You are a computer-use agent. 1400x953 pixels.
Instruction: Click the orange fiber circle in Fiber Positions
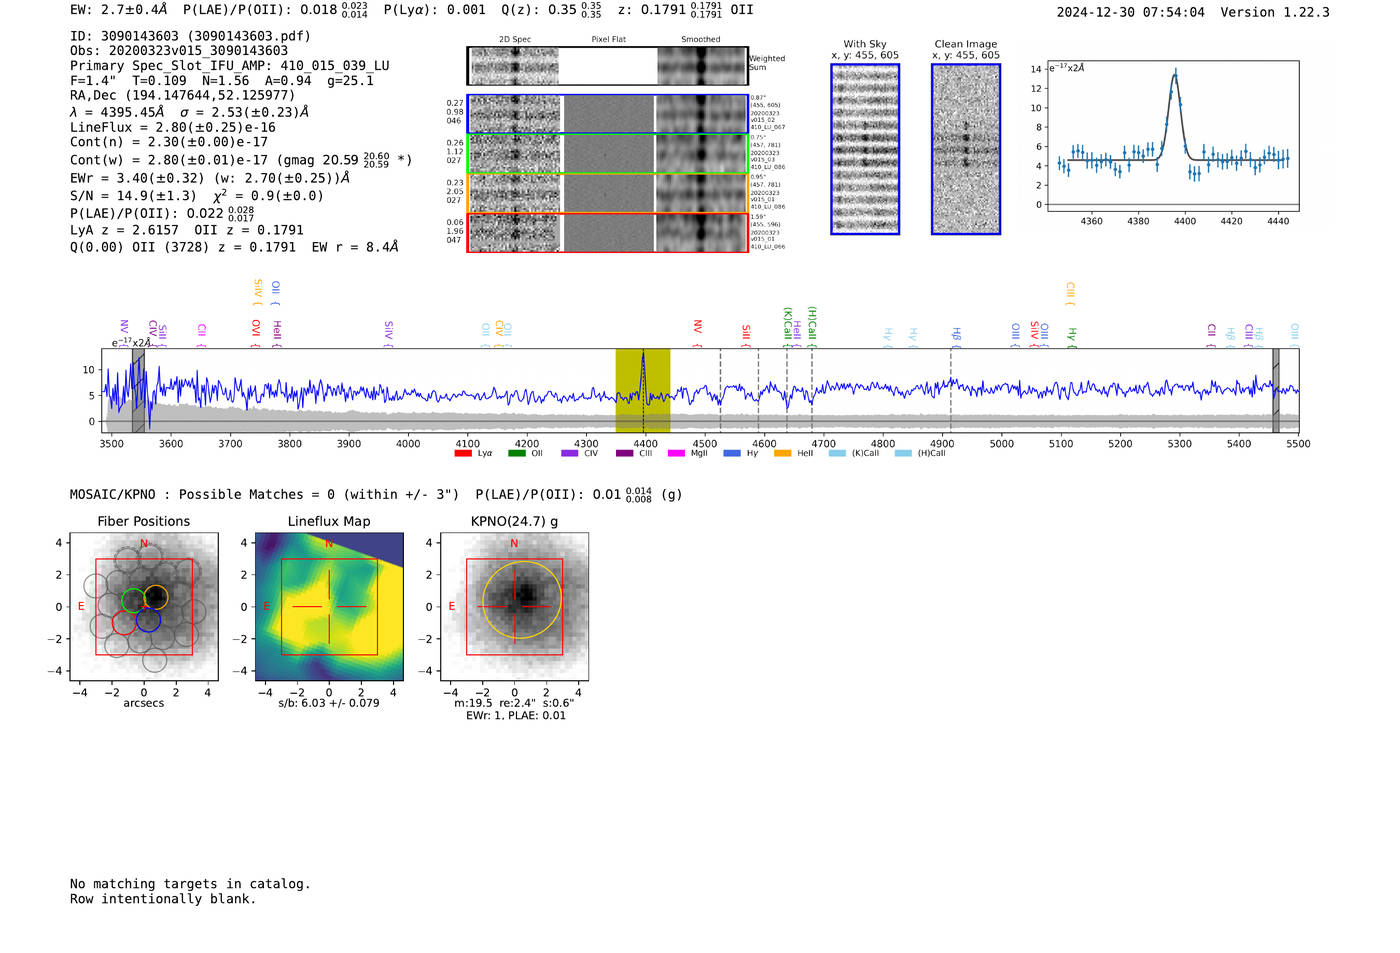(x=156, y=597)
